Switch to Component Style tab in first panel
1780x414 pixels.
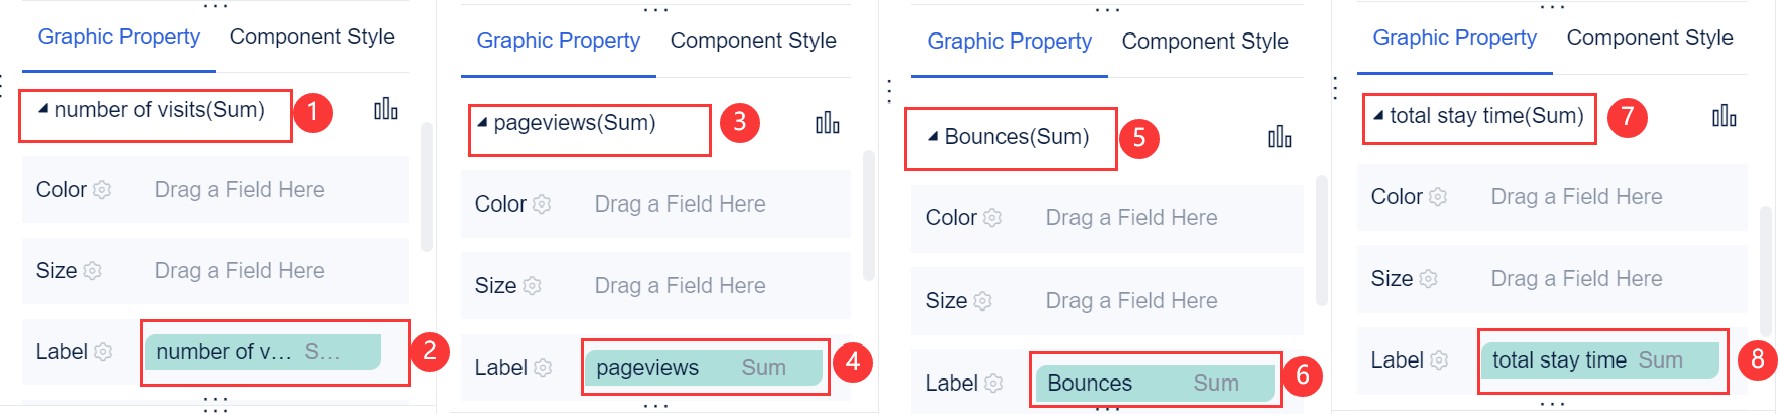click(312, 37)
